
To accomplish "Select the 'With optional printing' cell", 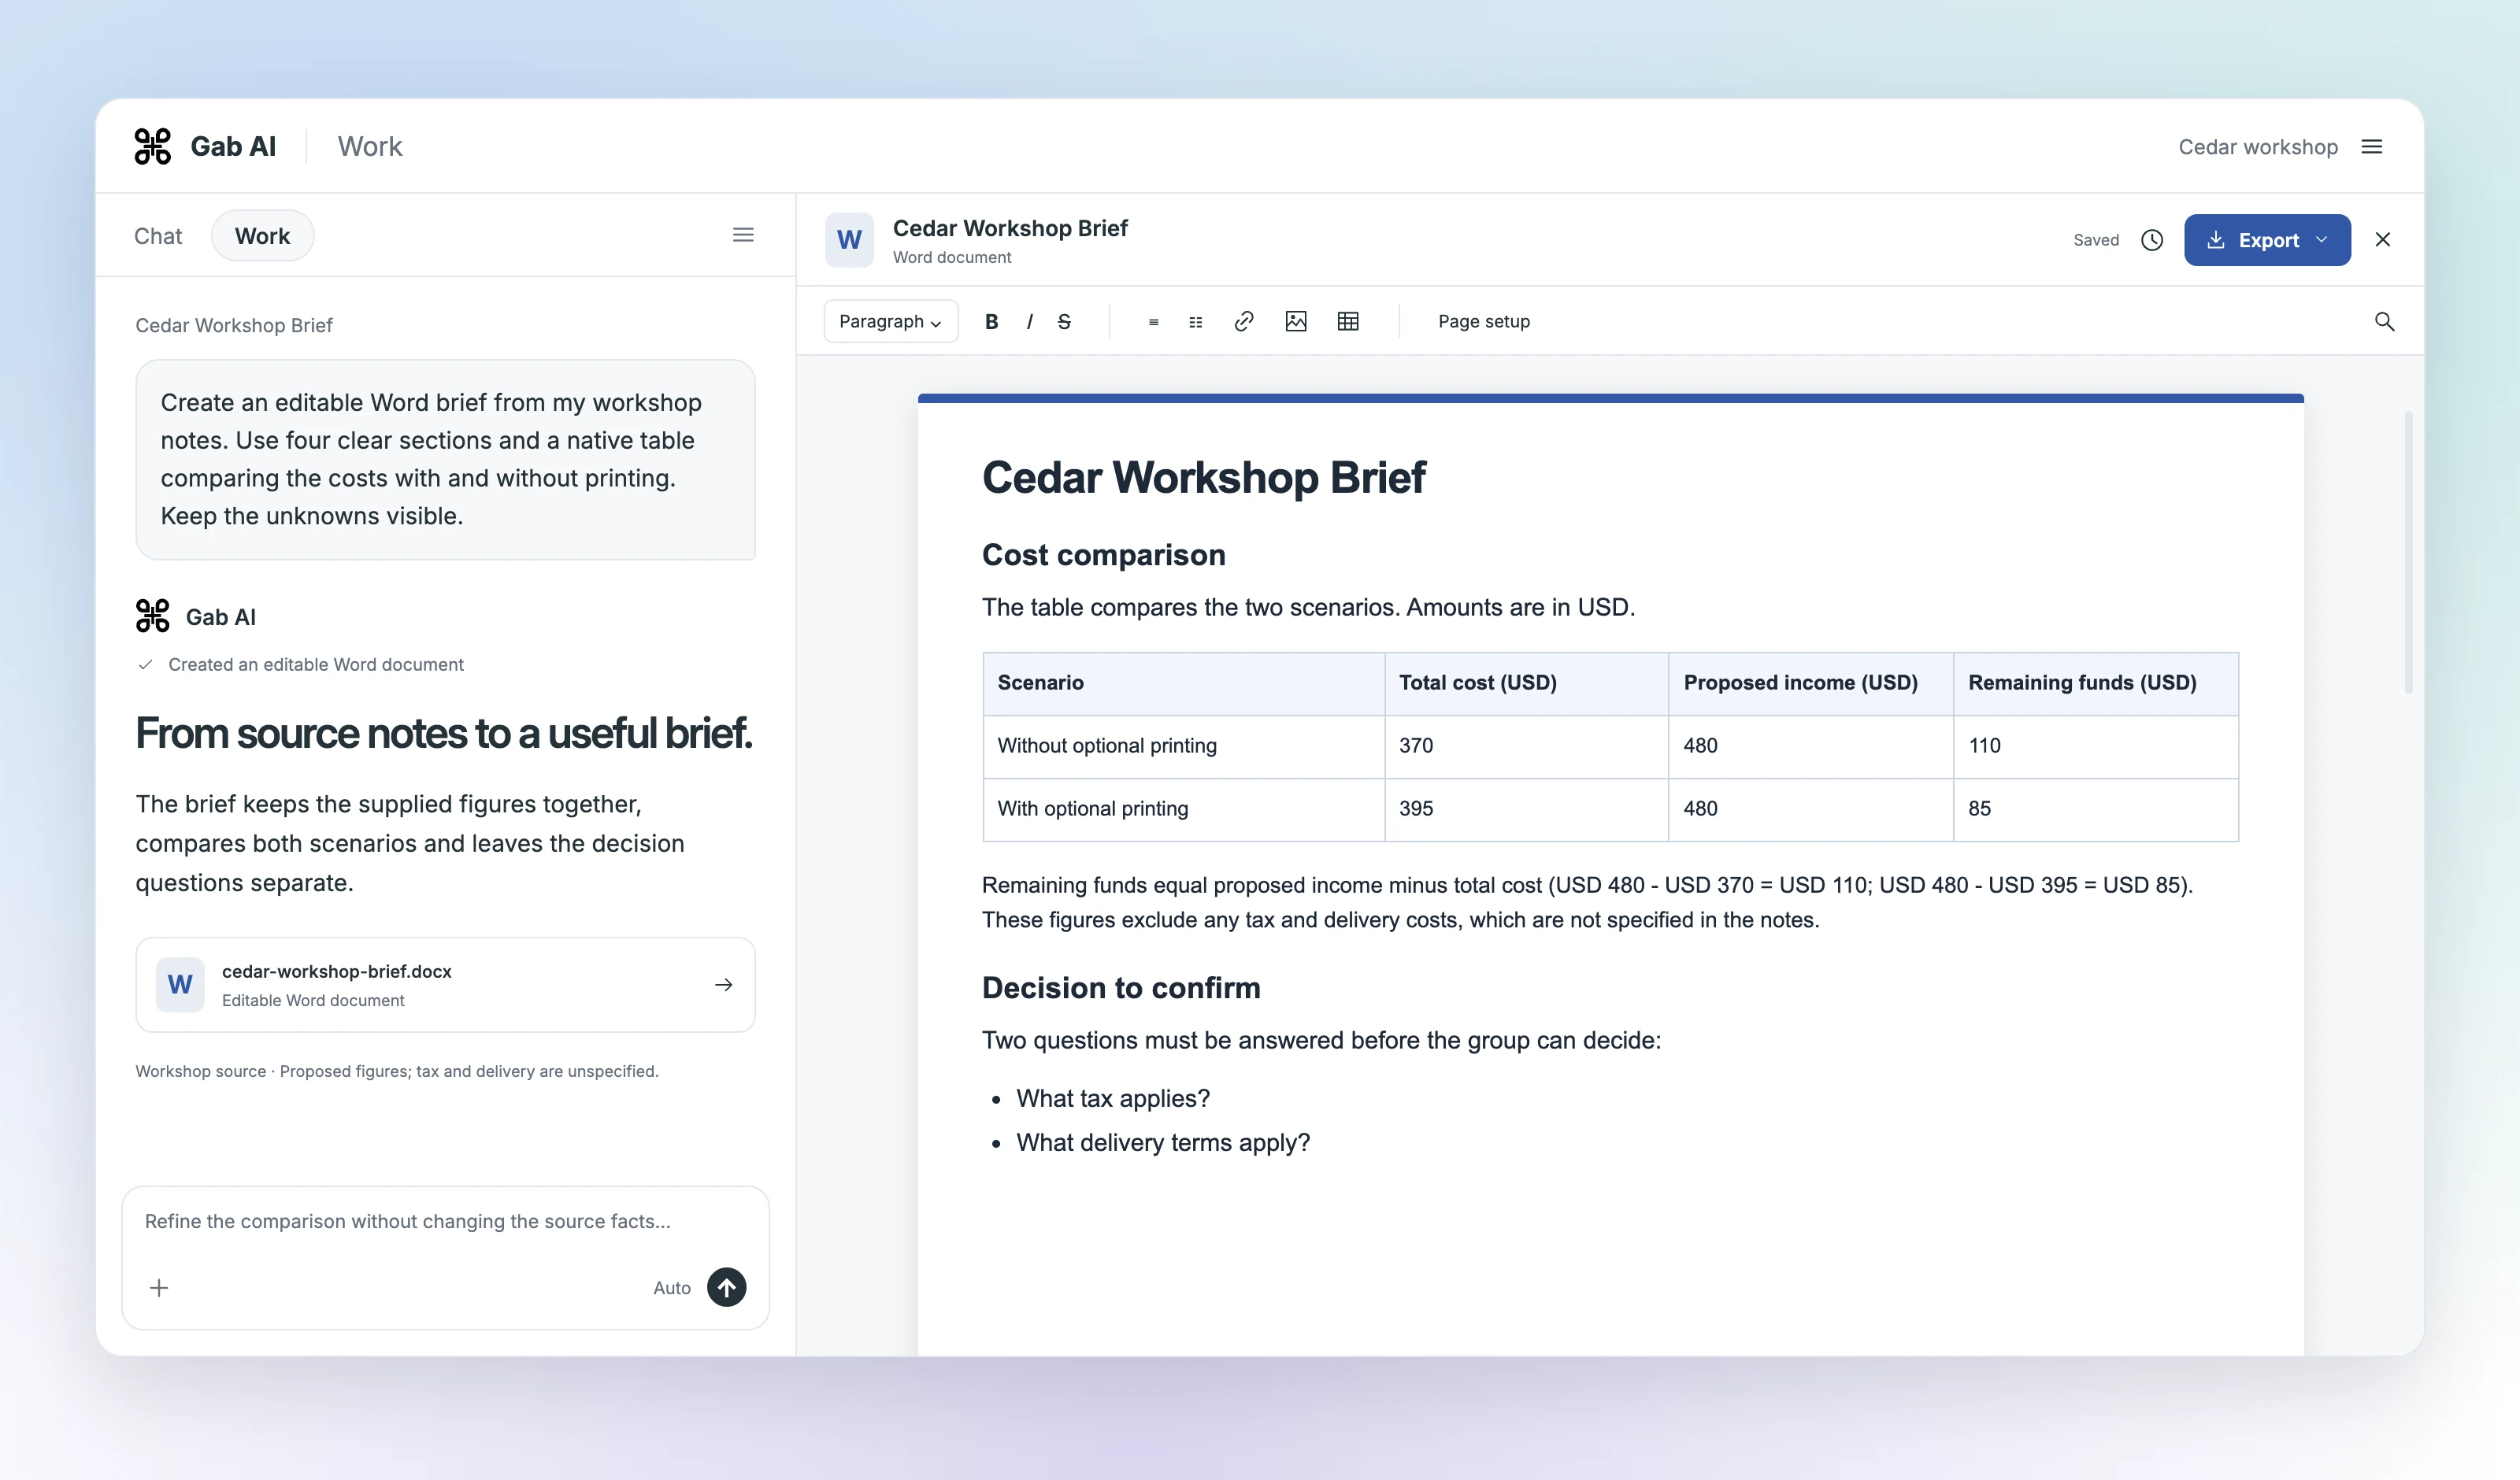I will coord(1184,809).
